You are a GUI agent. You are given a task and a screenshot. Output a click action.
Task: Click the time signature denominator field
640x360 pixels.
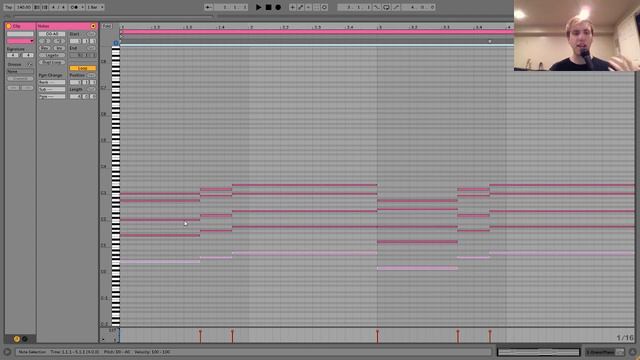[28, 55]
